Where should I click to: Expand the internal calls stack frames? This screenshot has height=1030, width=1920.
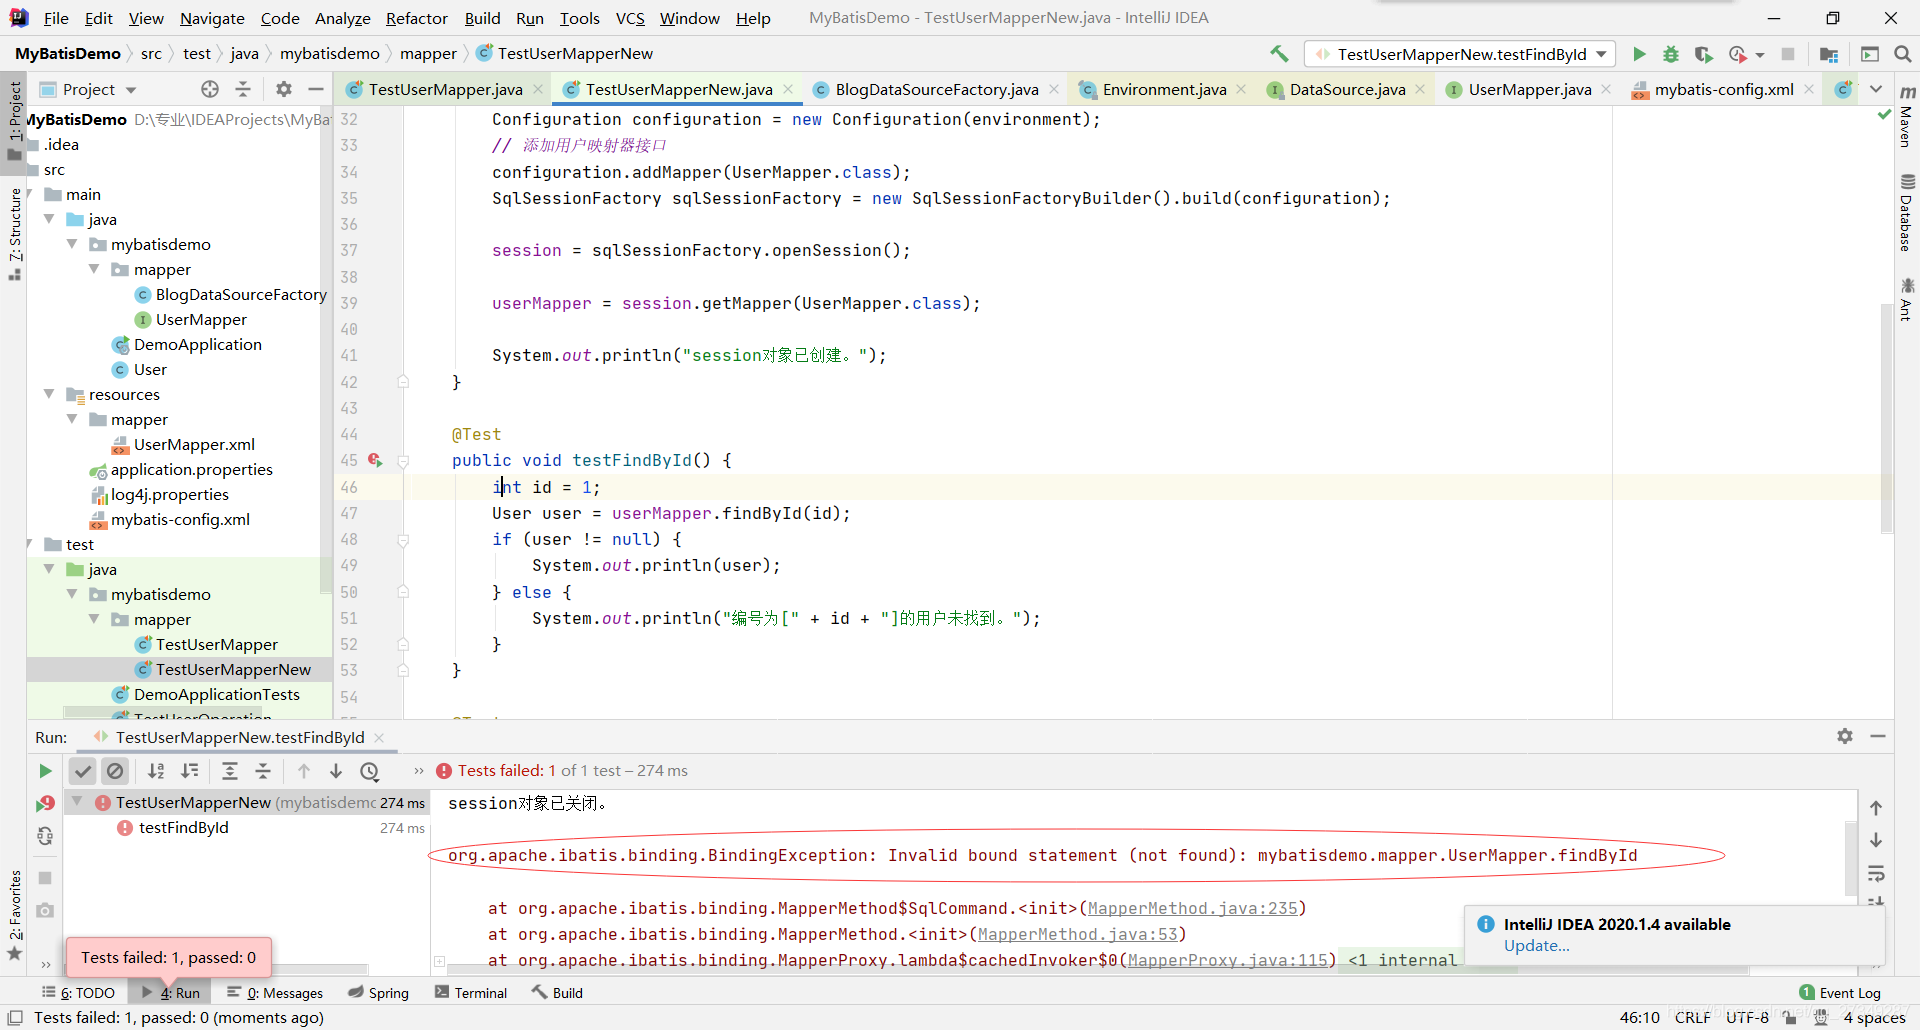click(439, 961)
